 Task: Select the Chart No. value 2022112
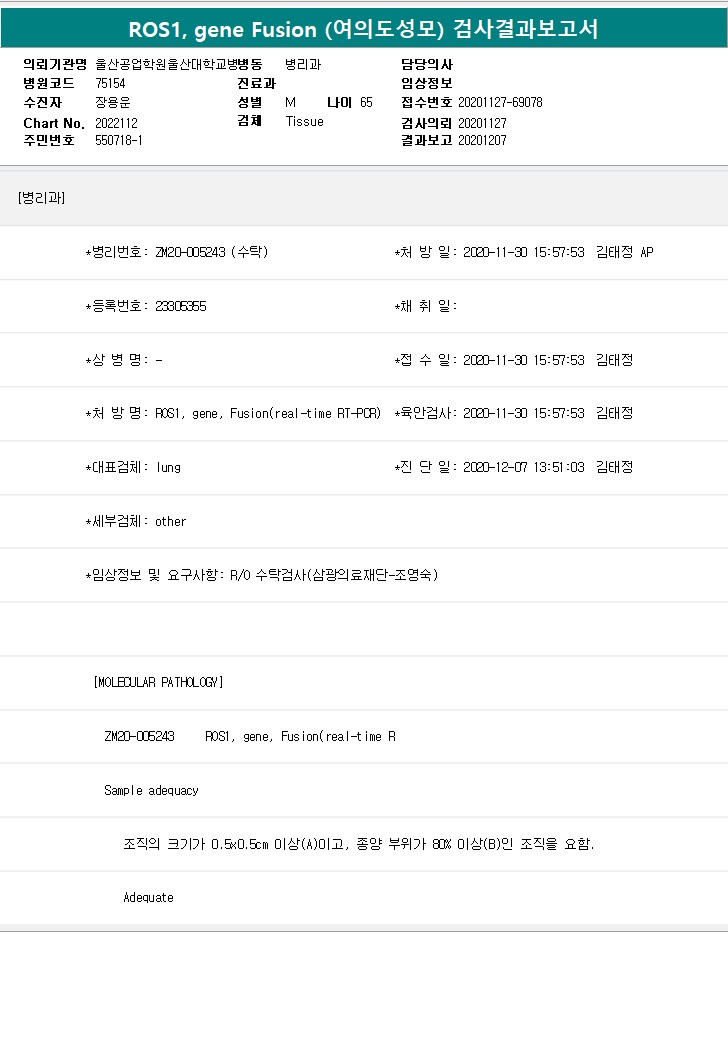click(x=116, y=122)
